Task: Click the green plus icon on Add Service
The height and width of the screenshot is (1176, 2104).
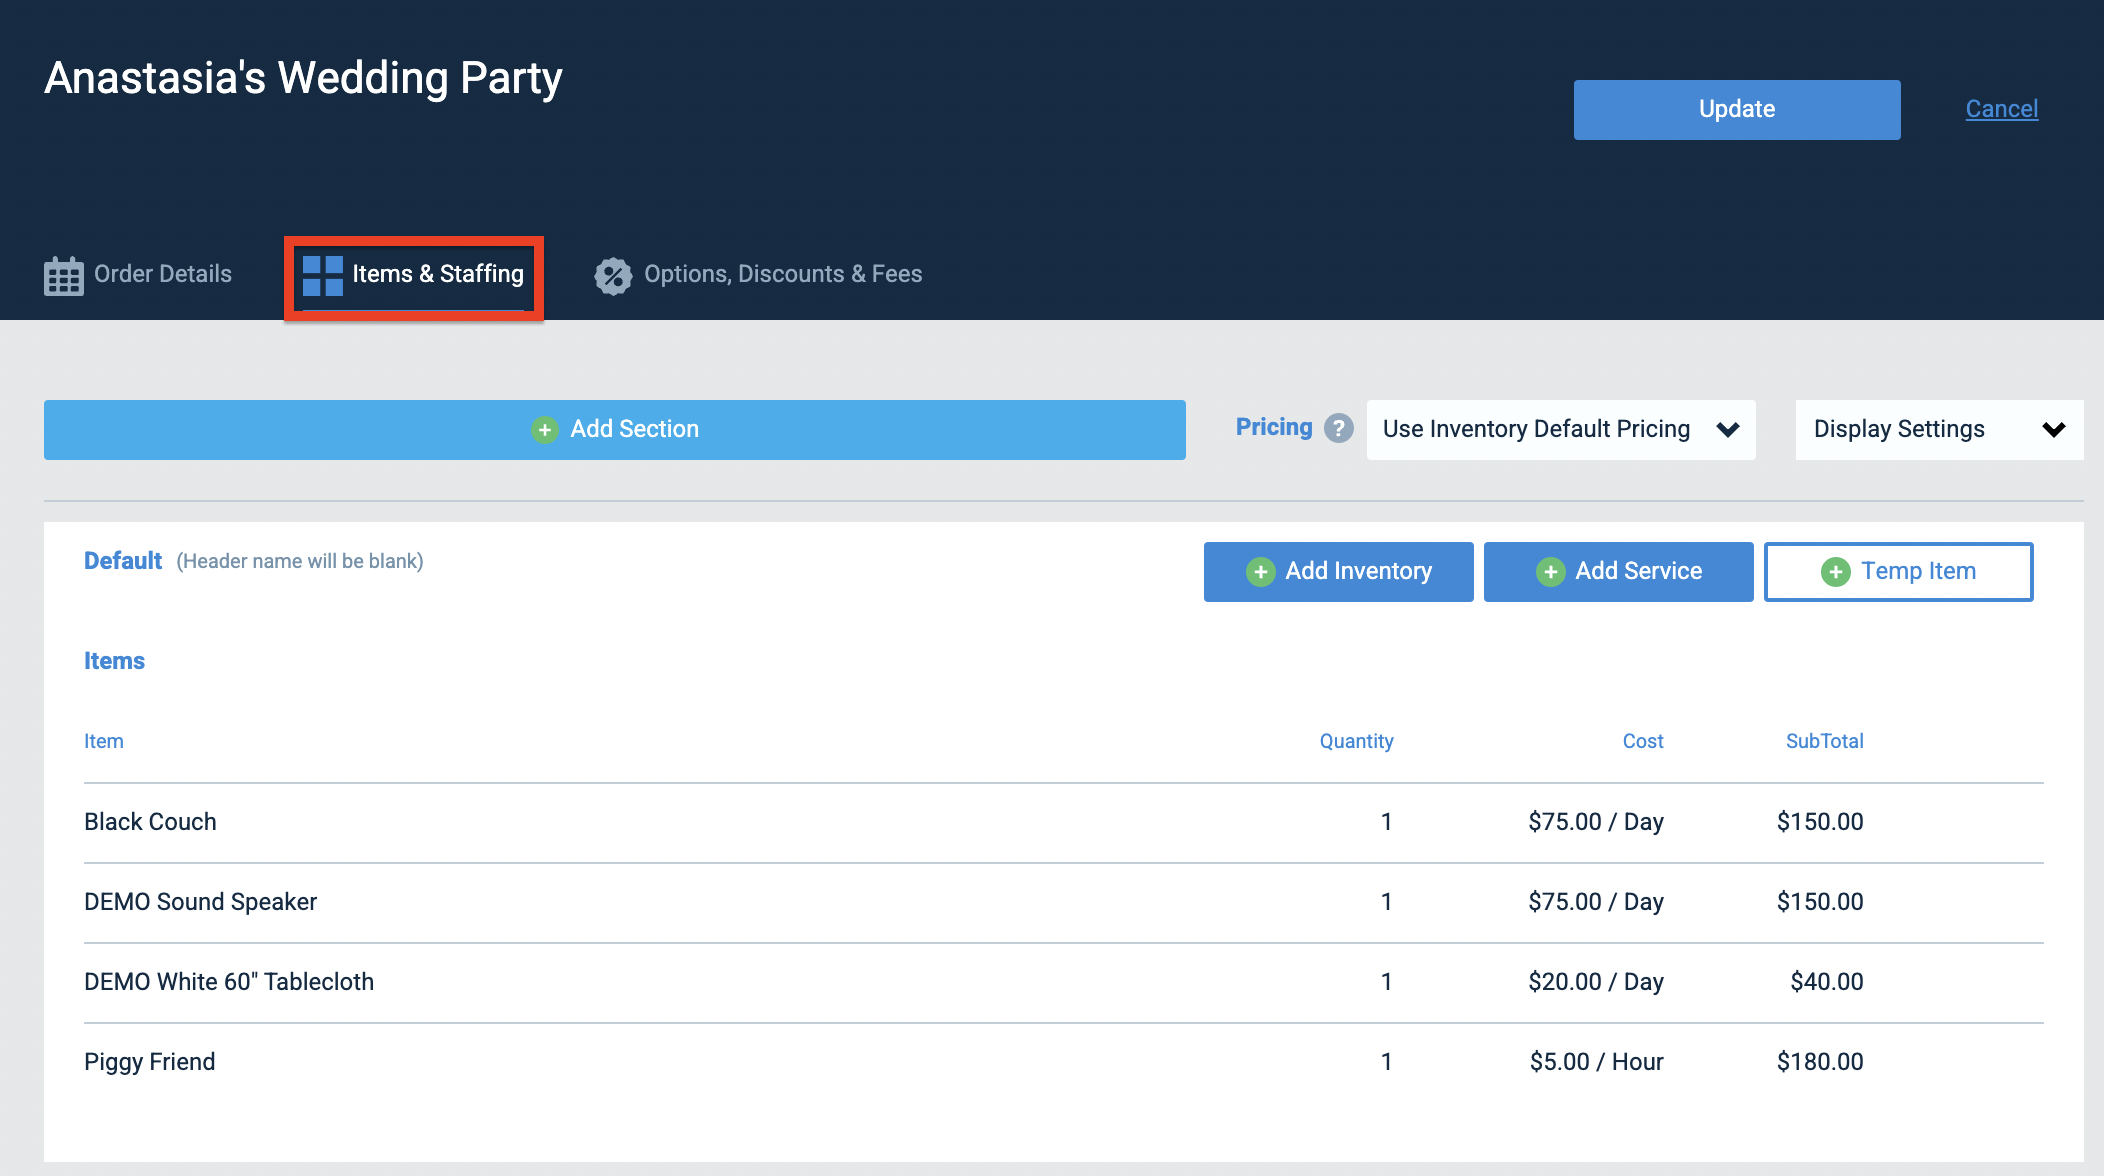Action: [x=1550, y=572]
